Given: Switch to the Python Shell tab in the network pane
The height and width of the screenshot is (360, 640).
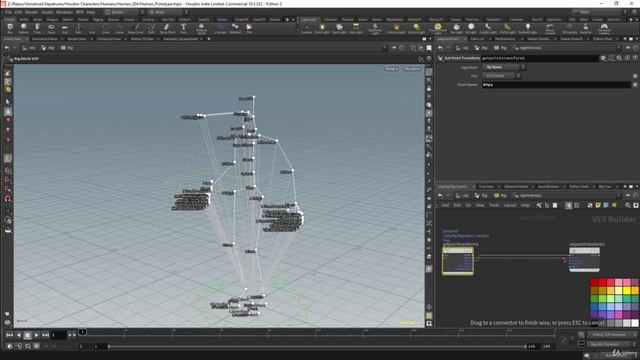Looking at the screenshot, I should click(579, 187).
